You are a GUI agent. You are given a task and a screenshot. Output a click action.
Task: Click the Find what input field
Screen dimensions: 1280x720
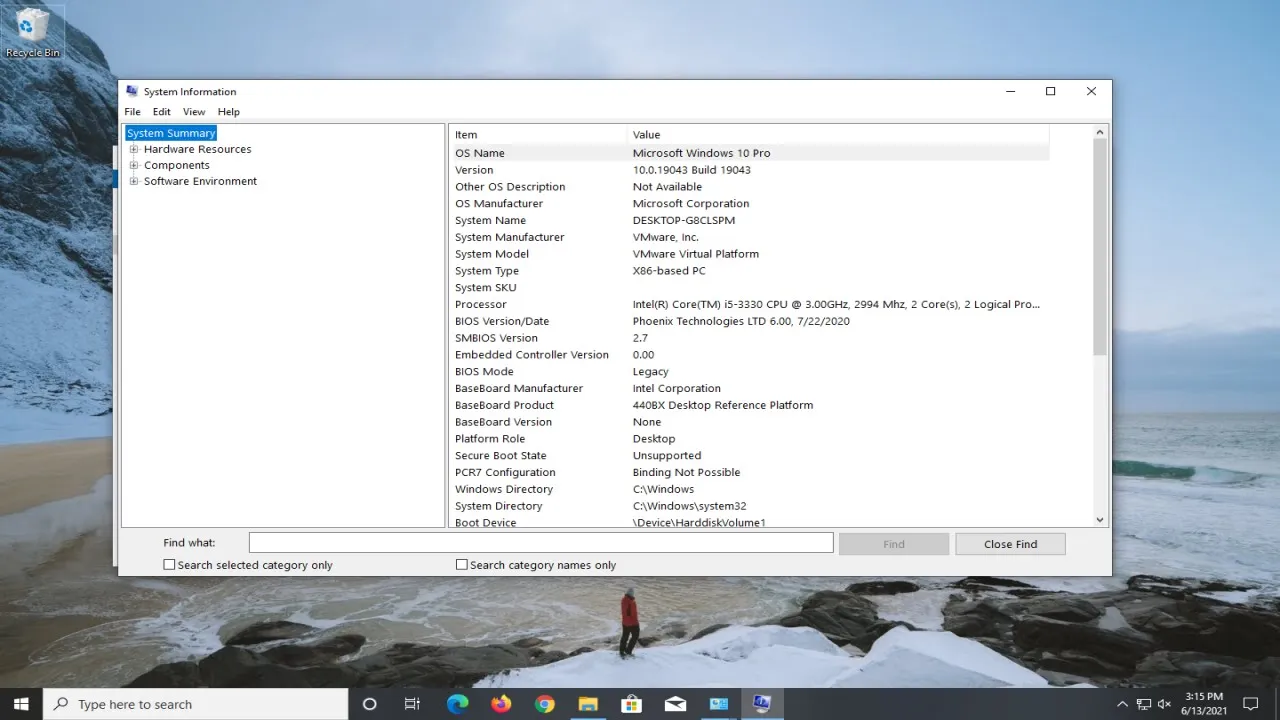pos(541,542)
